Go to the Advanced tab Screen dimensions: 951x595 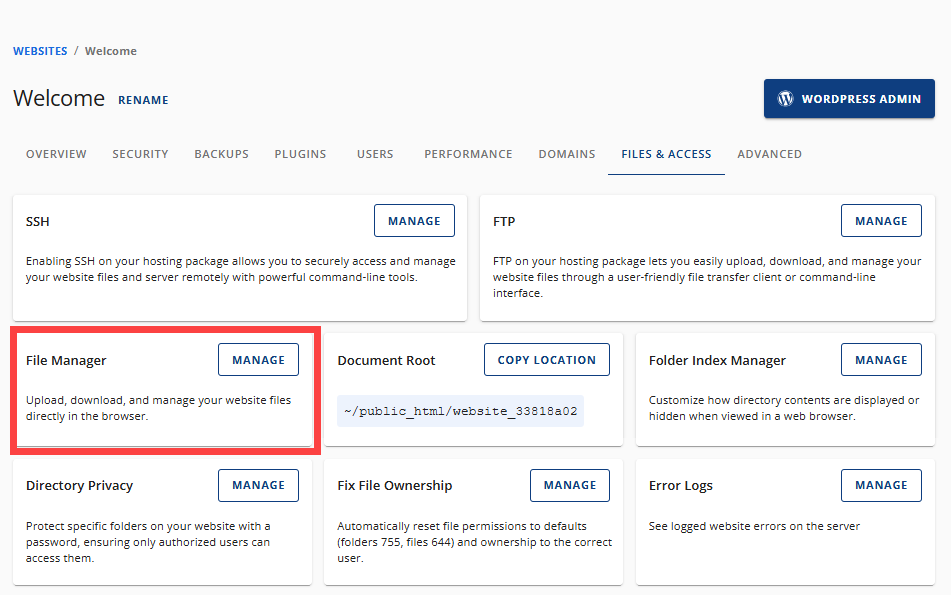(770, 154)
